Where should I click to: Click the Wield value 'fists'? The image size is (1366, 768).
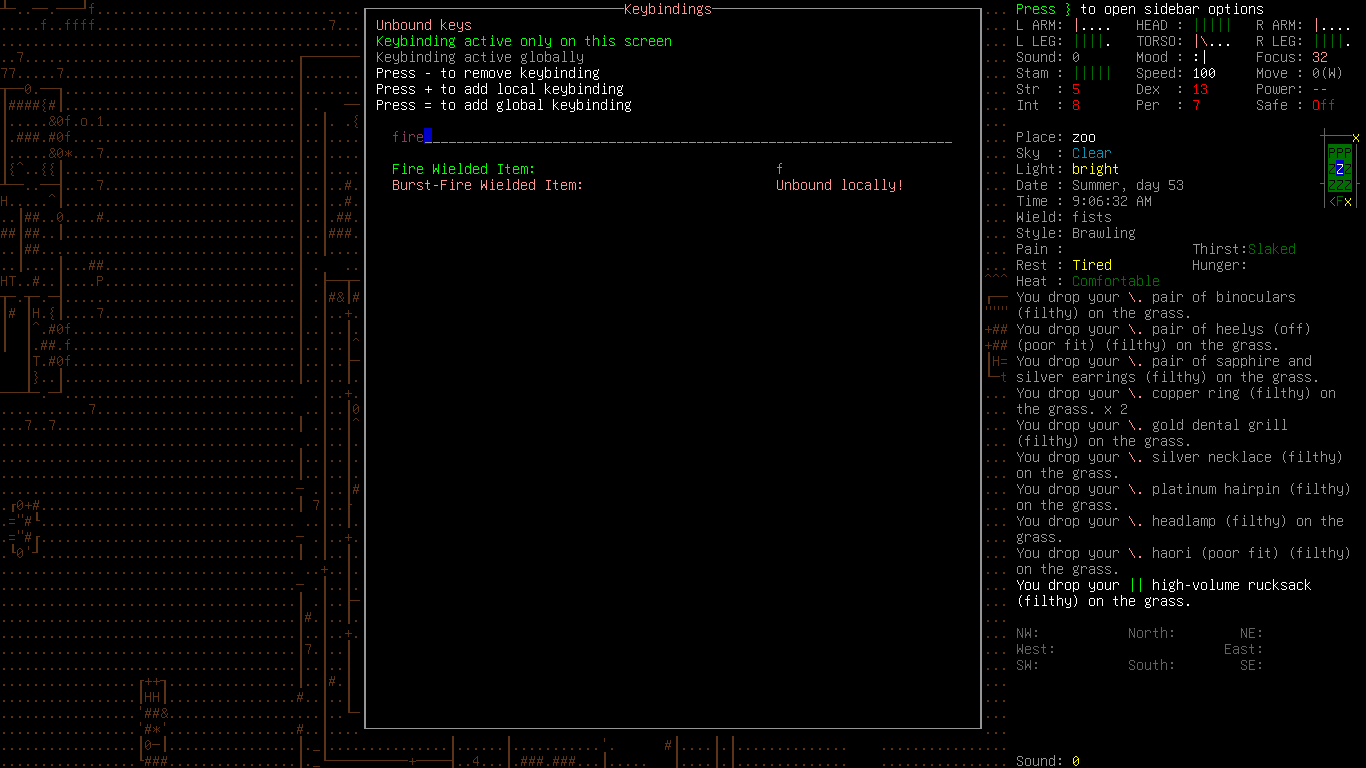click(1092, 217)
